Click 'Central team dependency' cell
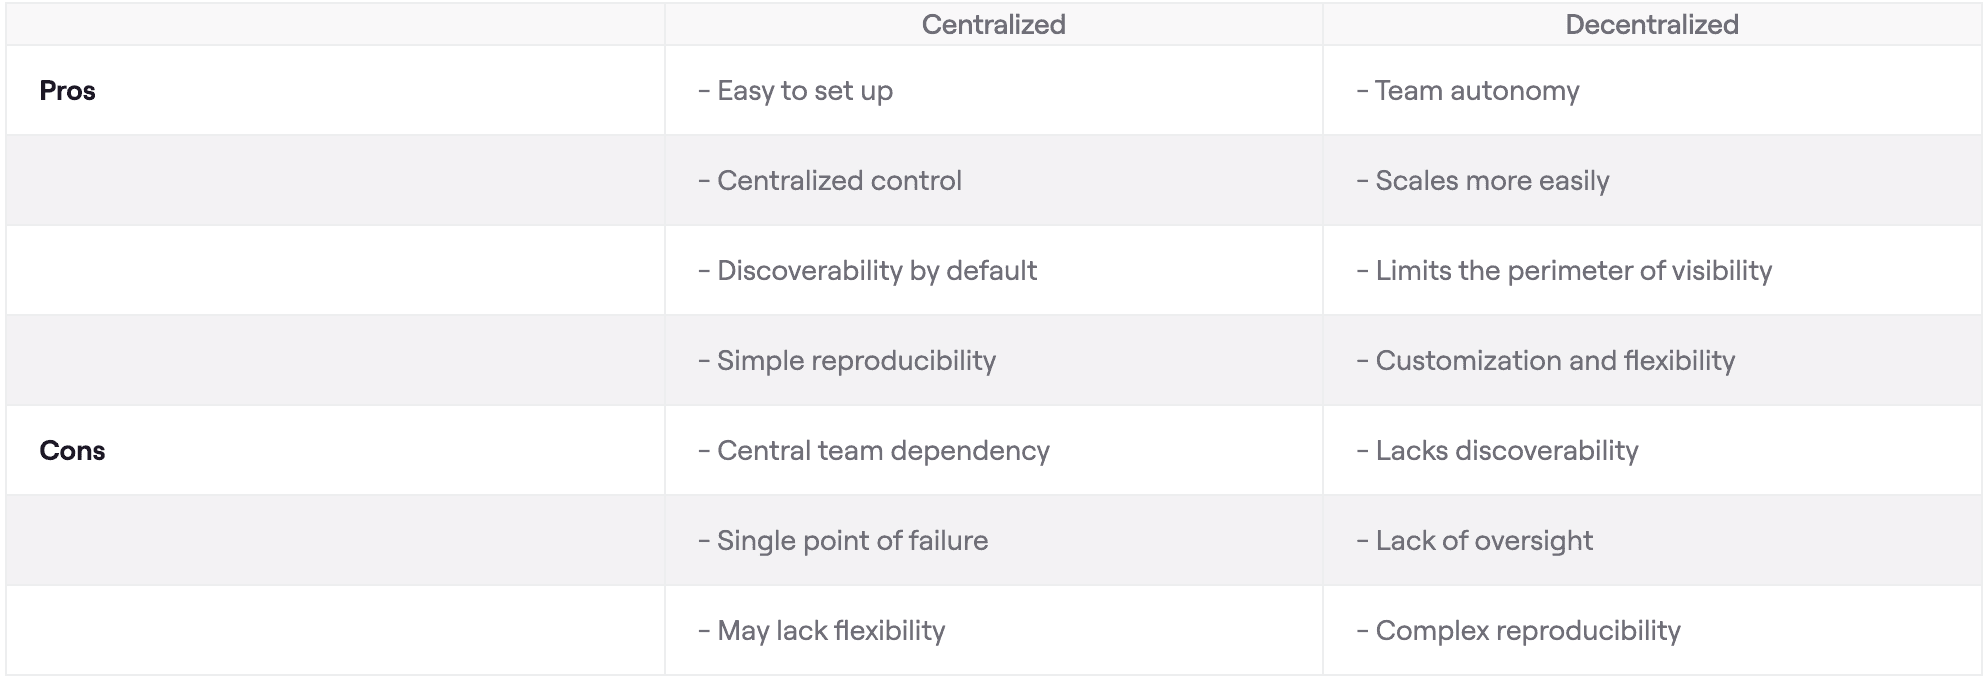The width and height of the screenshot is (1986, 680). pos(883,451)
